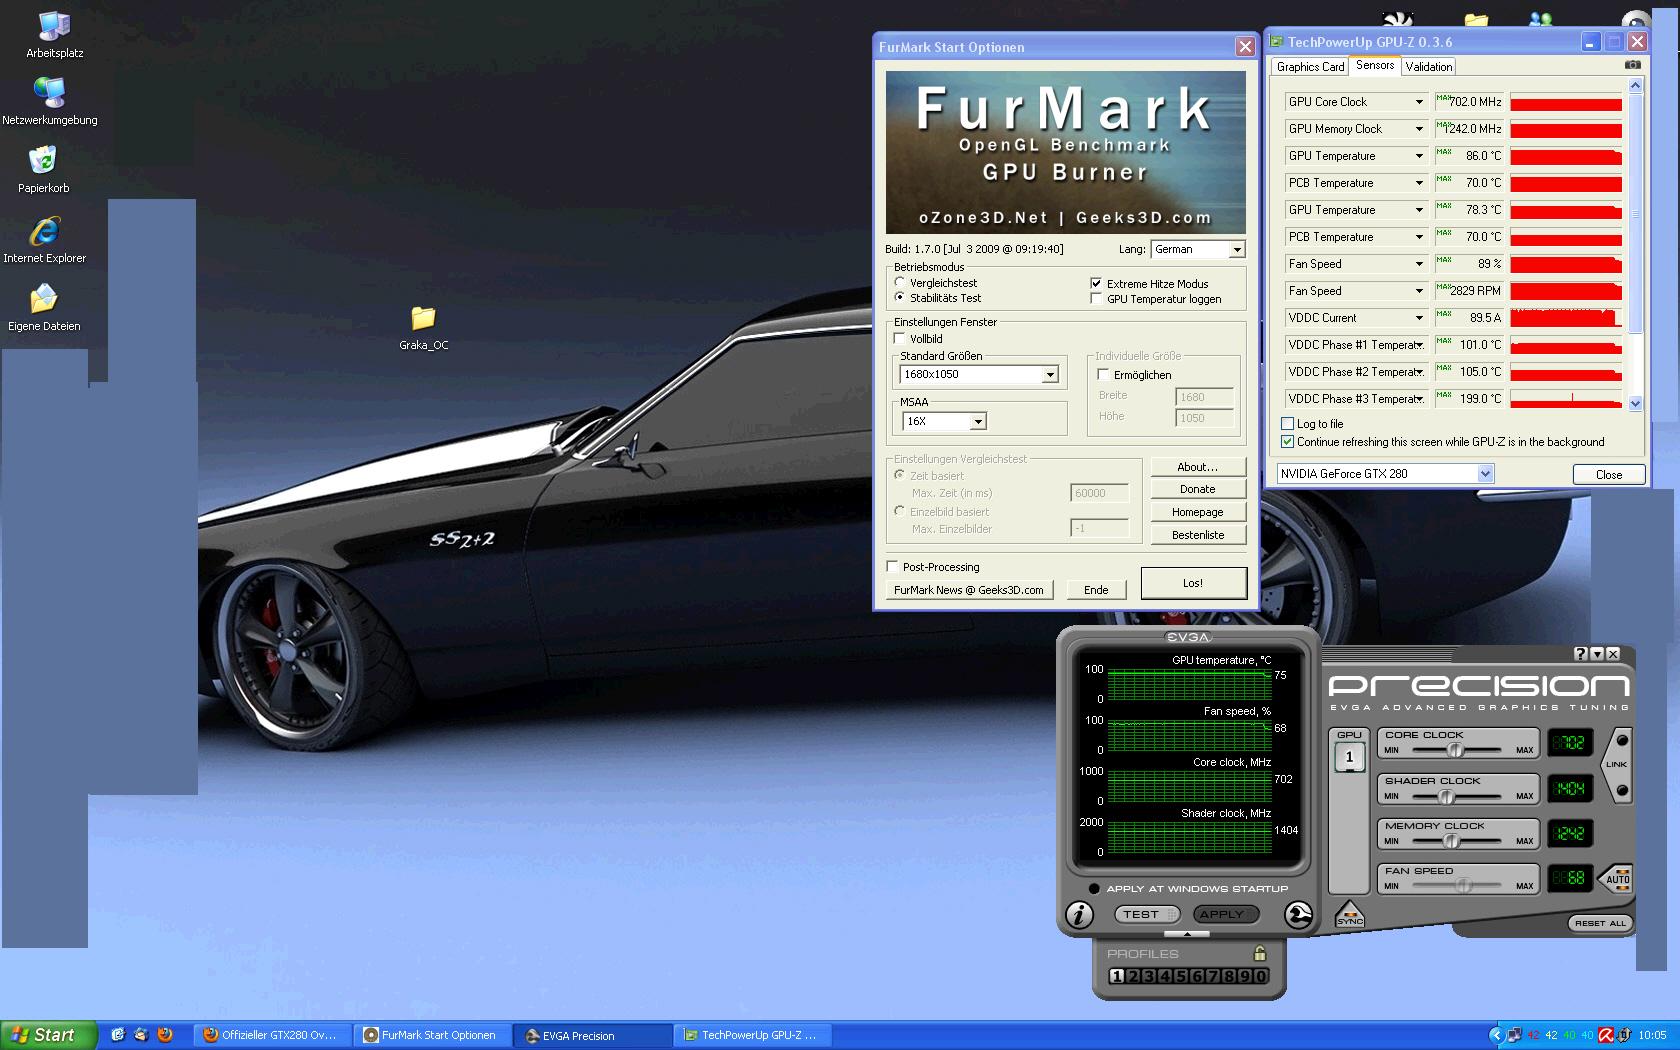Toggle the profiles lock icon in Precision
Image resolution: width=1680 pixels, height=1050 pixels.
coord(1260,953)
